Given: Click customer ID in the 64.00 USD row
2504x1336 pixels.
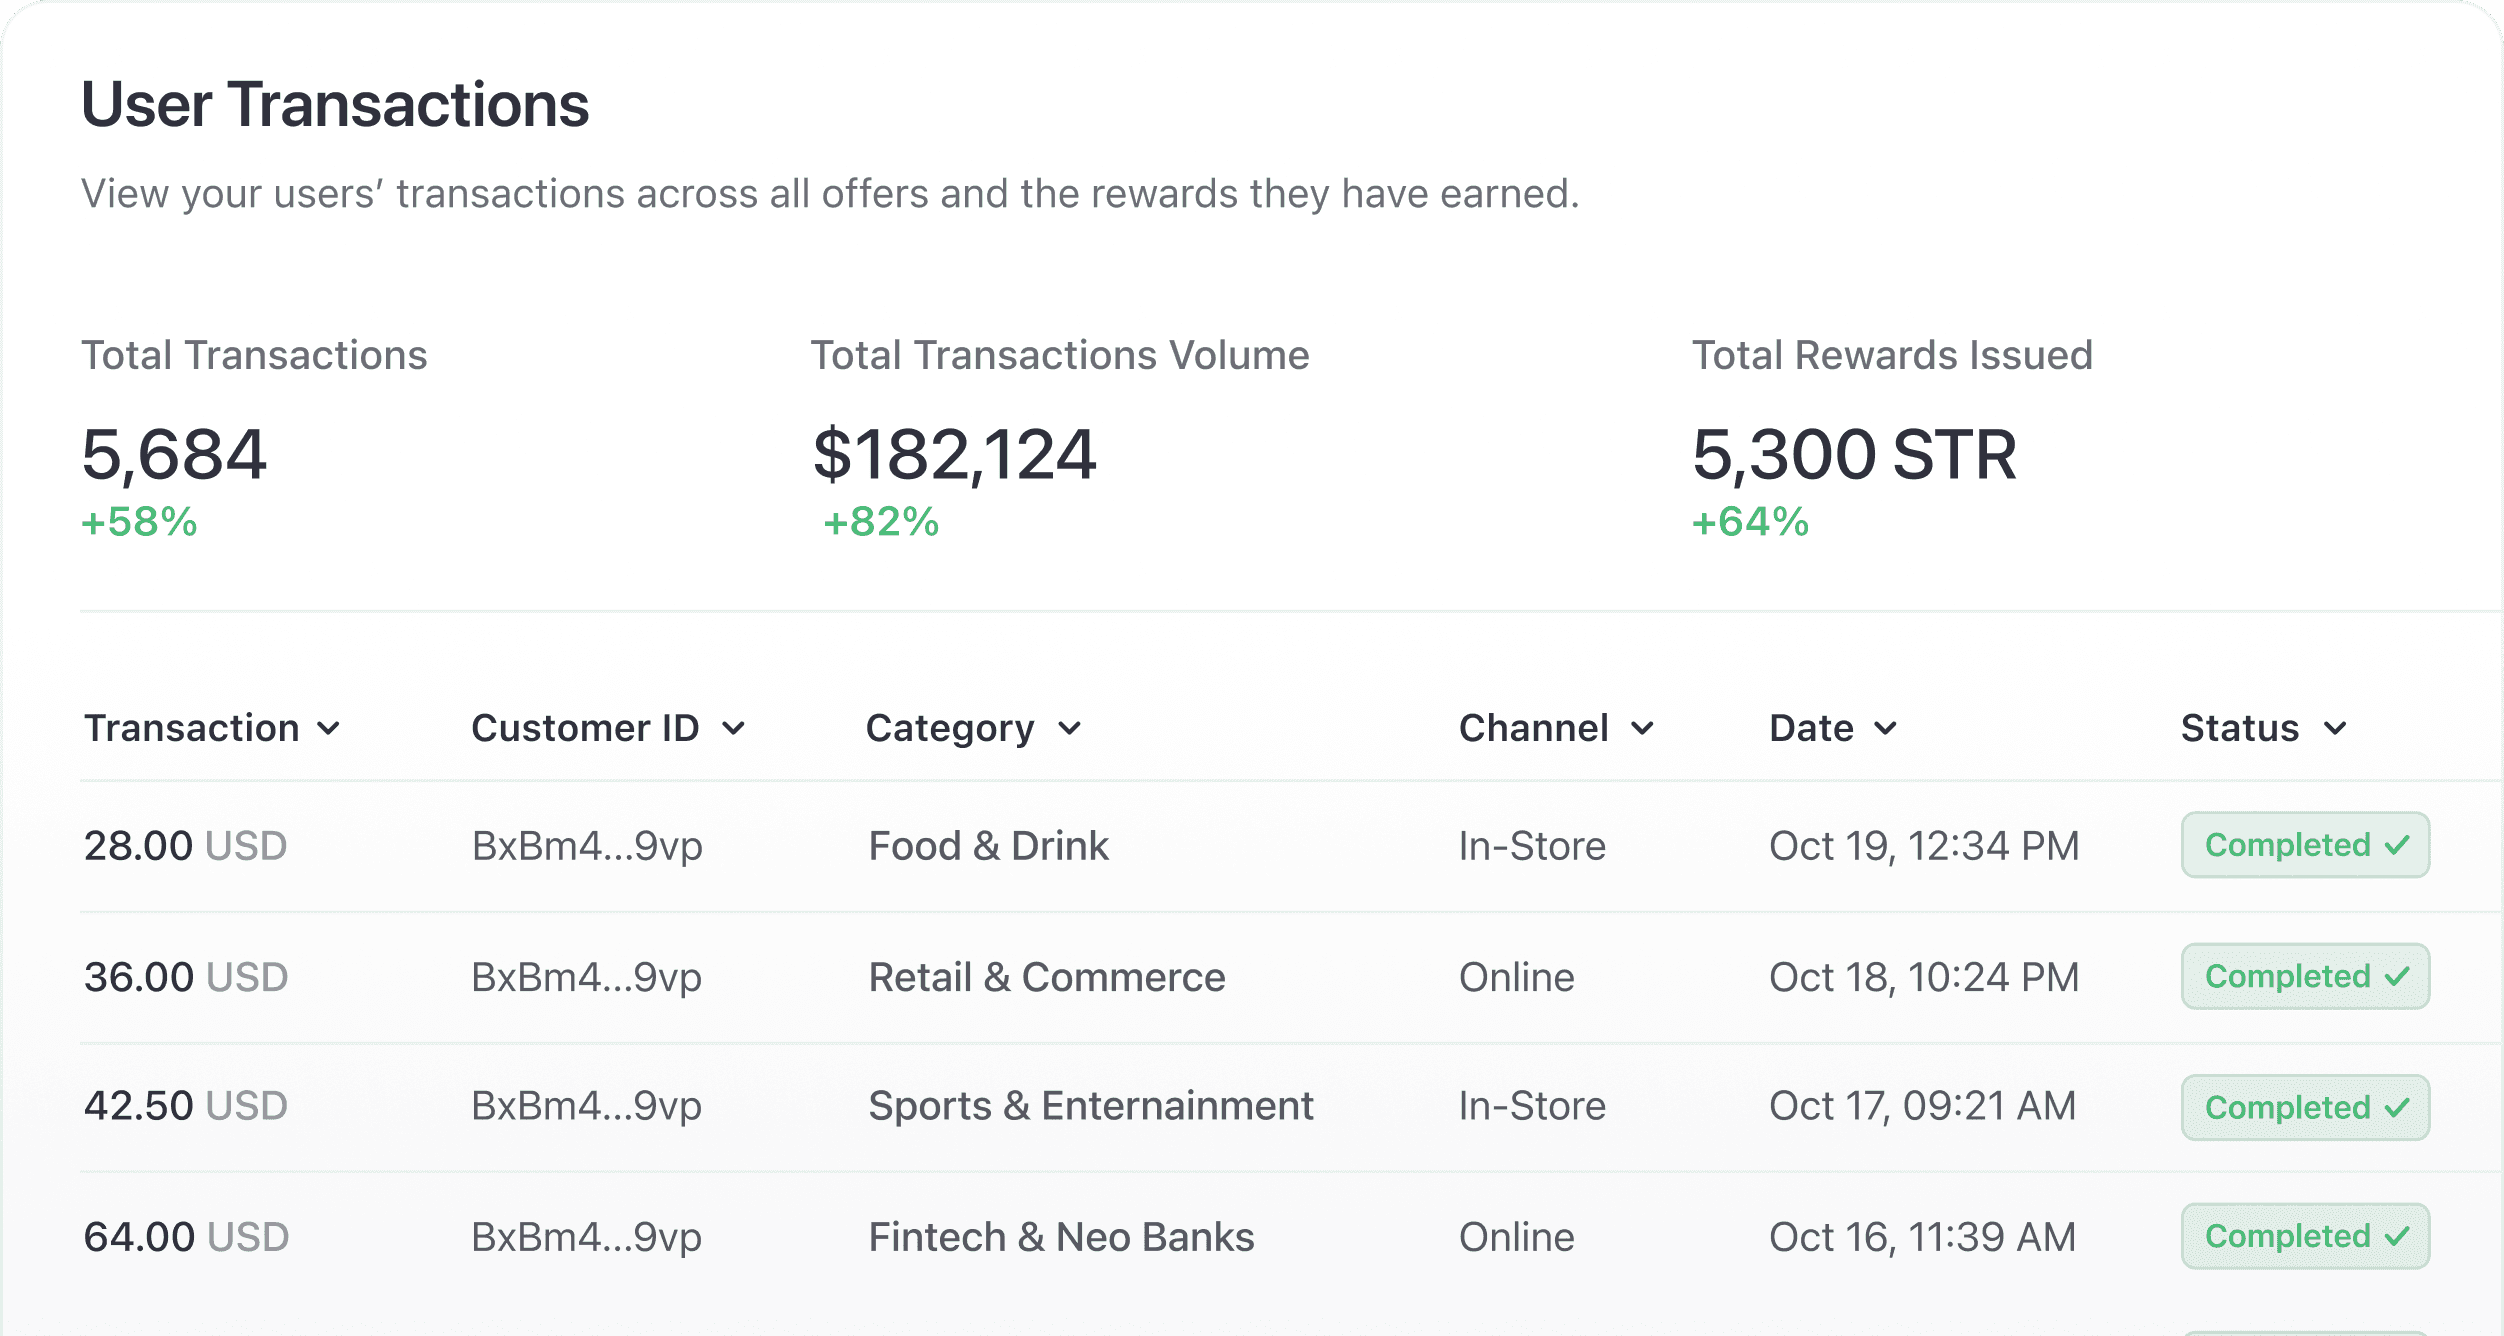Looking at the screenshot, I should 587,1237.
